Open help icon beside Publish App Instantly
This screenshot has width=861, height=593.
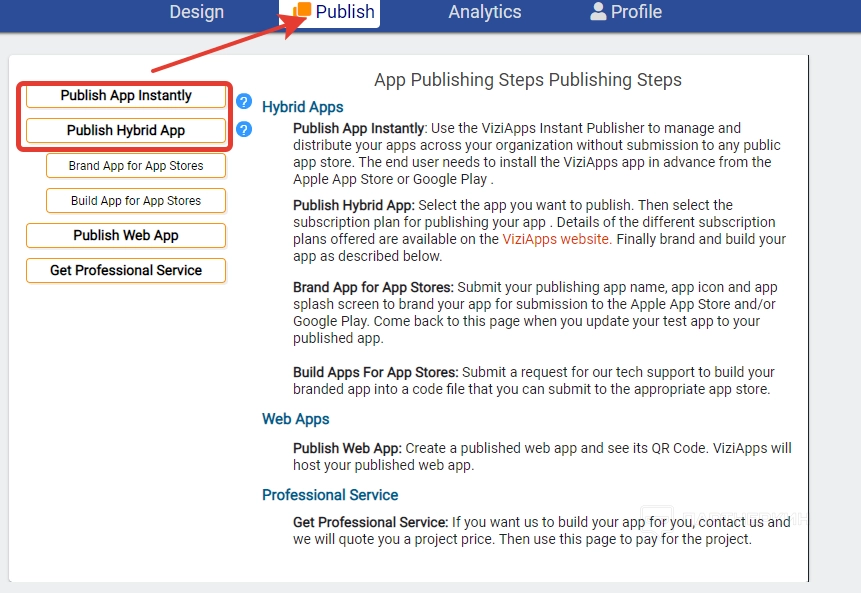(x=244, y=101)
